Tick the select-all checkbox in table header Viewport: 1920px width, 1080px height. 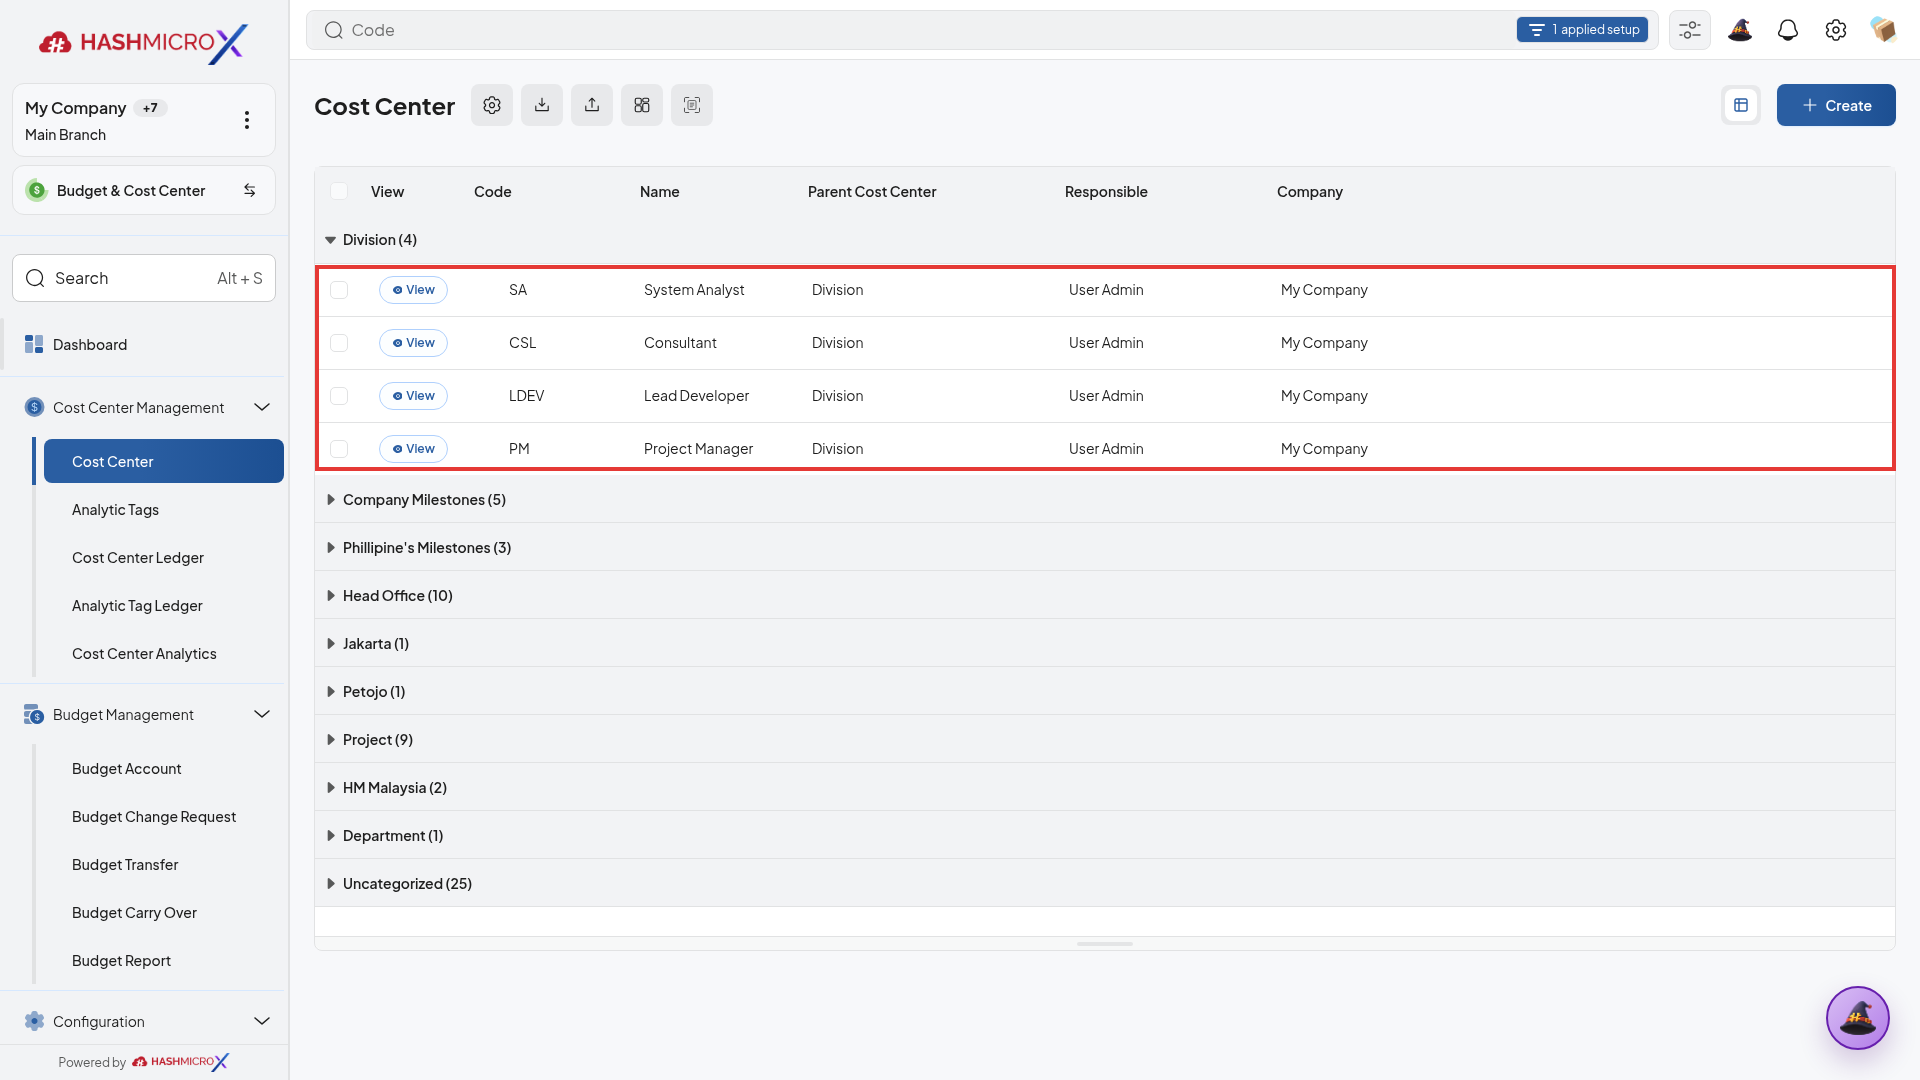339,191
